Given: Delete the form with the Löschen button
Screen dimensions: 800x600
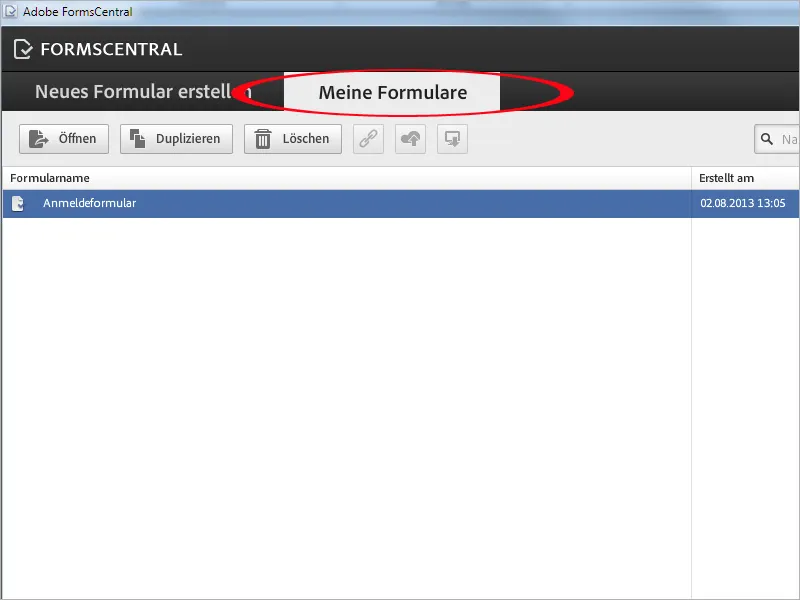Looking at the screenshot, I should tap(293, 139).
